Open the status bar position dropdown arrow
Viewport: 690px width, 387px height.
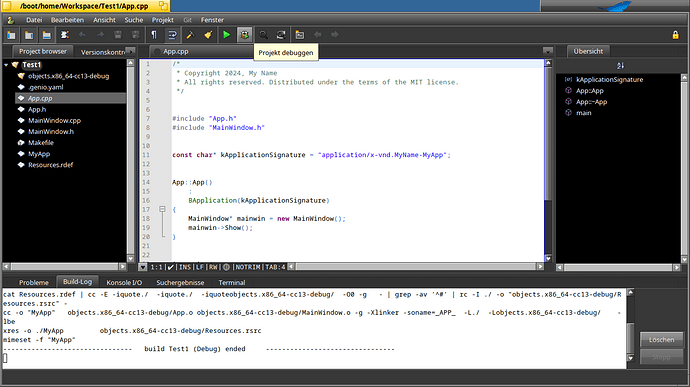(x=143, y=267)
